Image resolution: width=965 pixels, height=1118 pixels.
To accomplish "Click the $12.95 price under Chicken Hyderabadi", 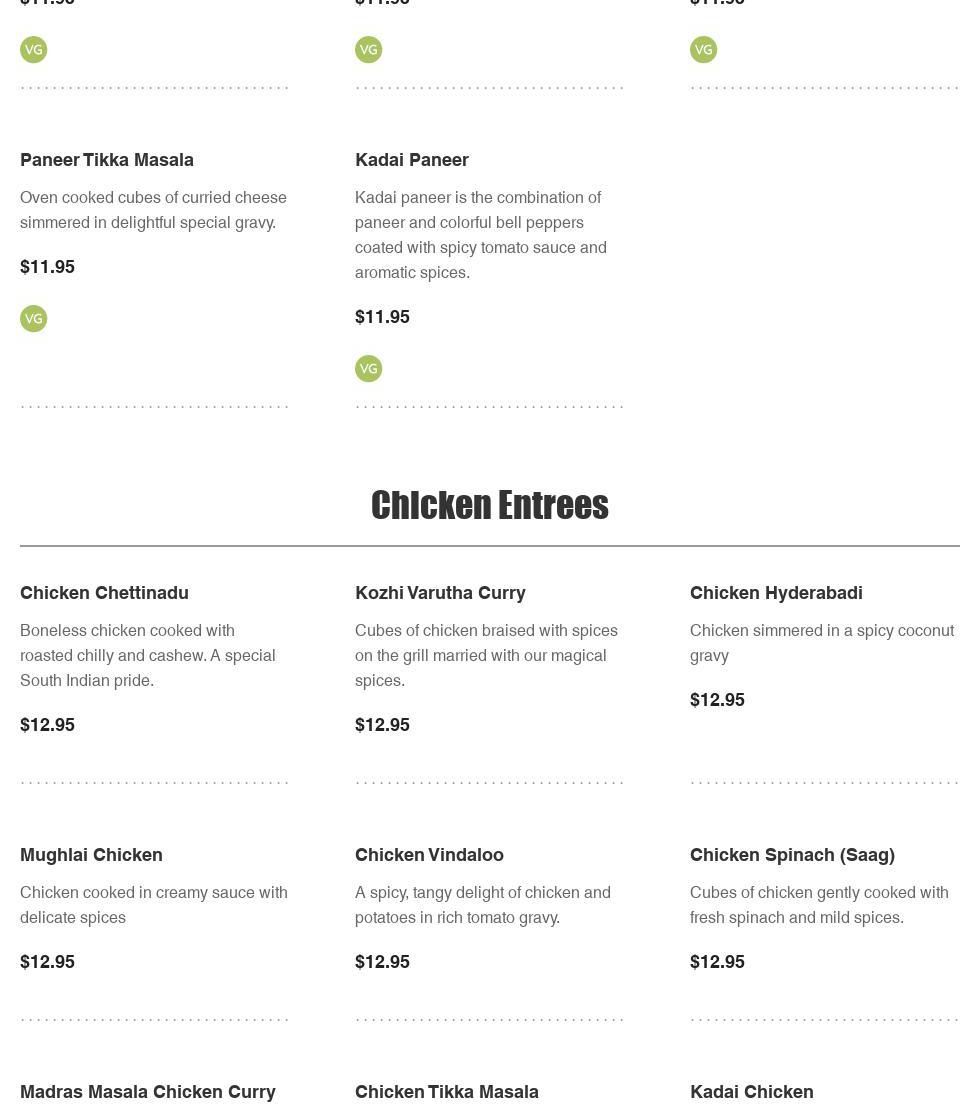I will click(717, 700).
